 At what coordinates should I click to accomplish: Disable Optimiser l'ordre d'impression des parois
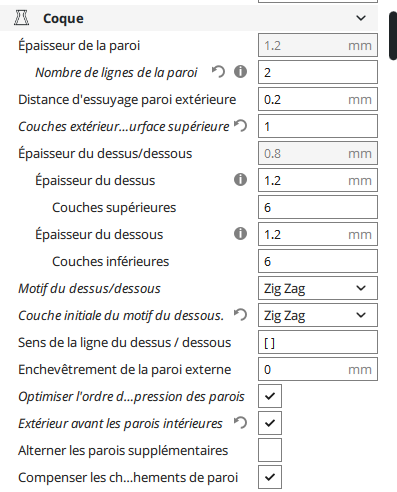tap(270, 396)
